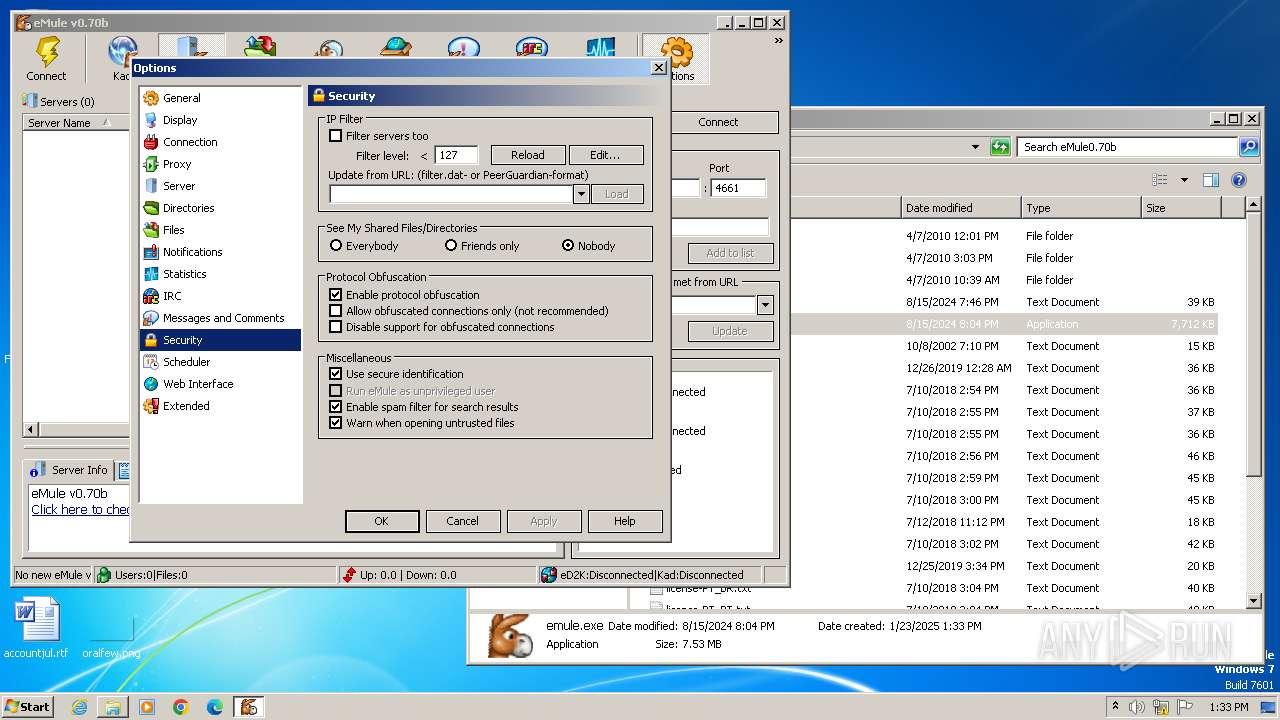The height and width of the screenshot is (720, 1280).
Task: Click Help in the Options dialog
Action: pyautogui.click(x=625, y=521)
